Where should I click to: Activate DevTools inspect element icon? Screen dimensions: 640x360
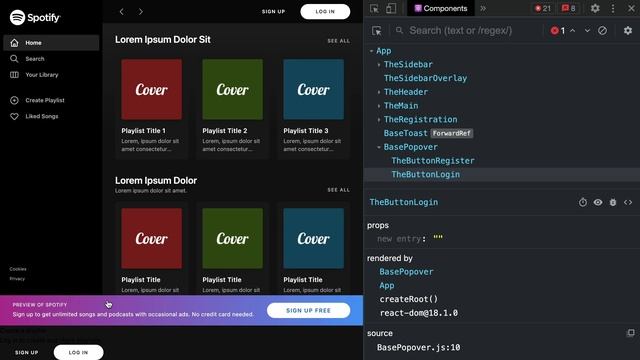374,8
